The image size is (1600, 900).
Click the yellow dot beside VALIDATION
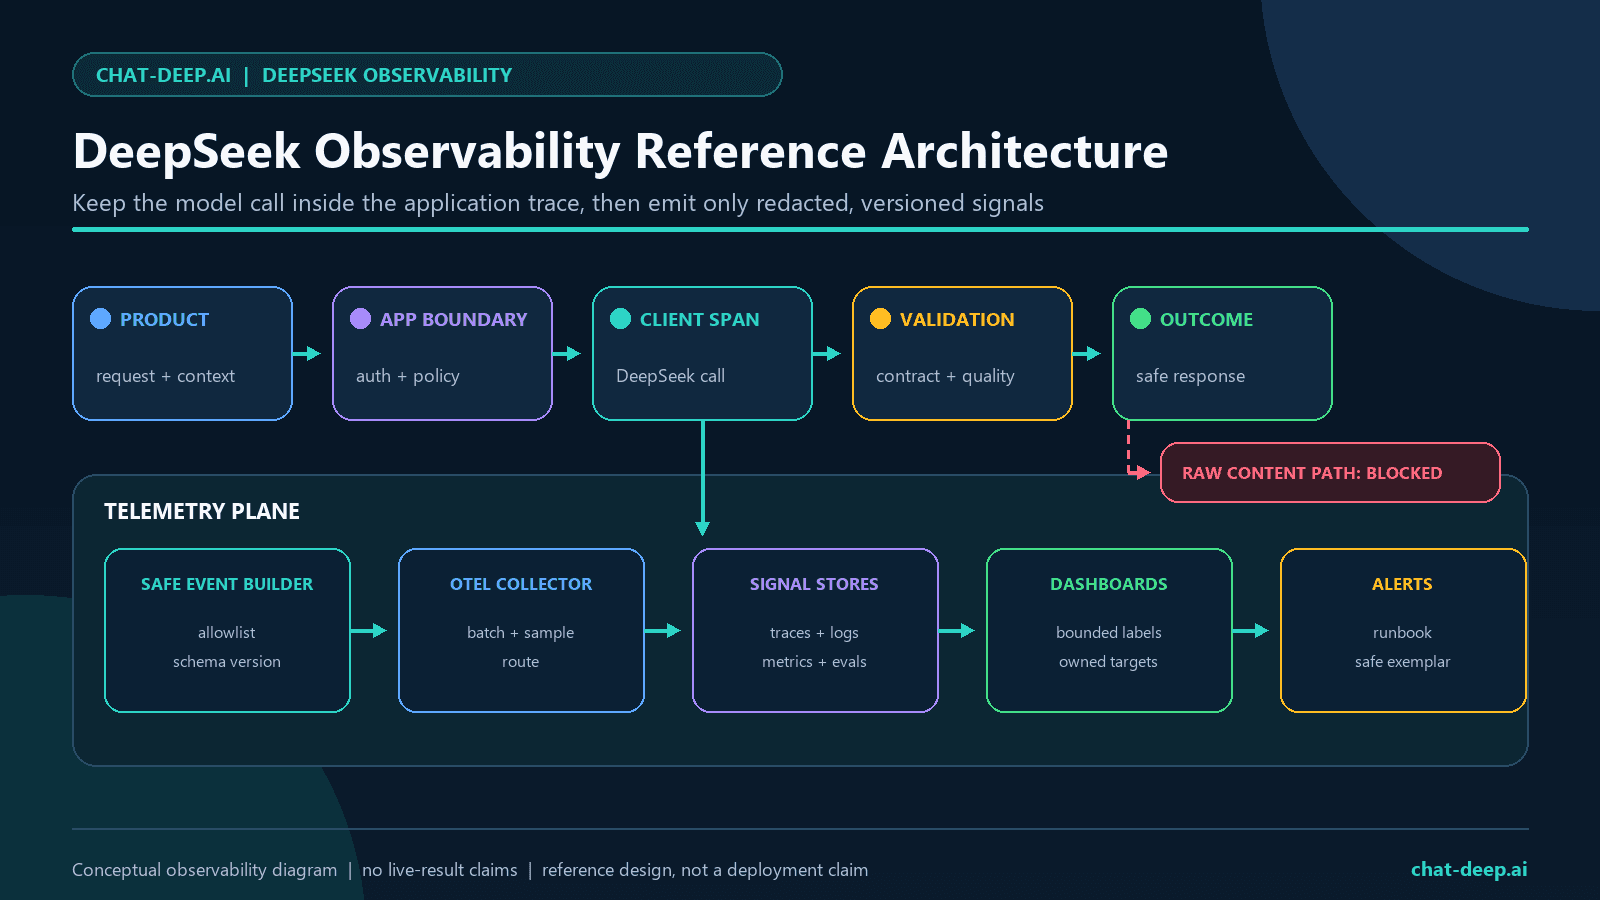tap(880, 318)
